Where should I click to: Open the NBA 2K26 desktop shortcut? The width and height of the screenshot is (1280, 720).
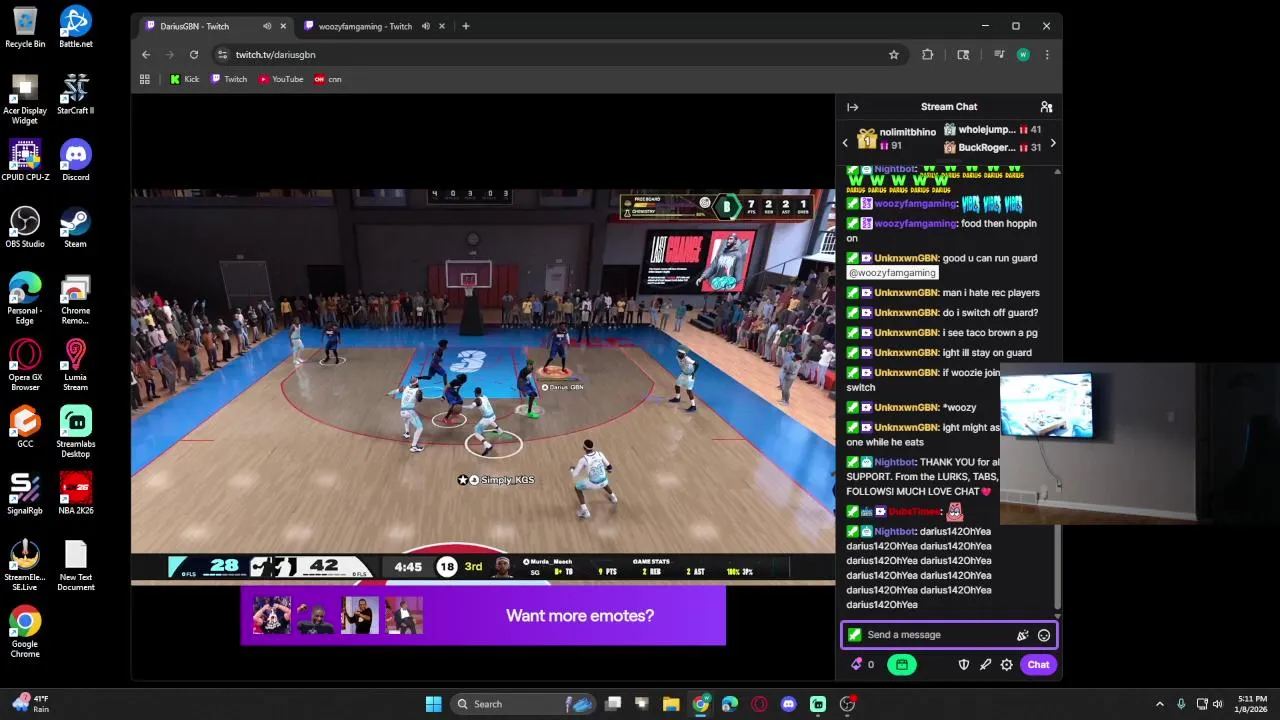[x=75, y=494]
